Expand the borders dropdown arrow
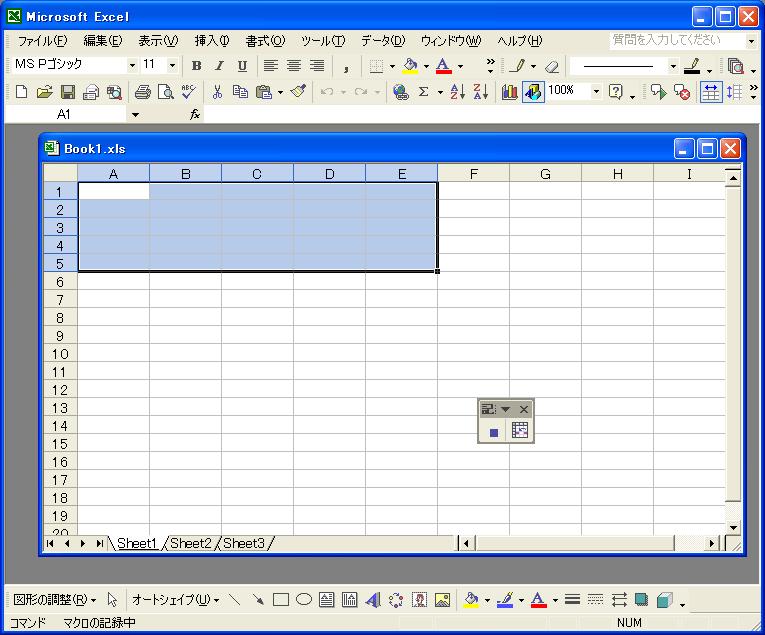The height and width of the screenshot is (635, 765). tap(392, 66)
